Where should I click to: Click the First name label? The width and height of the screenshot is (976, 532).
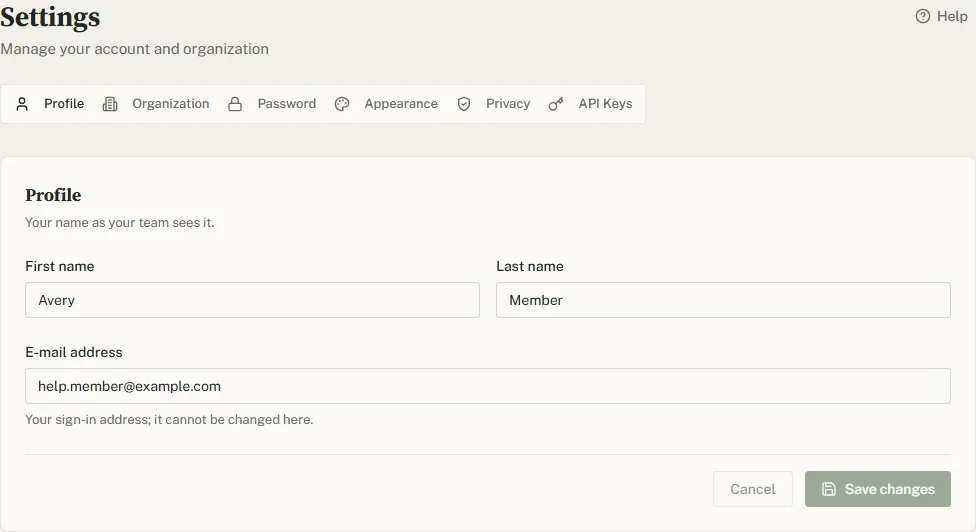pyautogui.click(x=60, y=266)
